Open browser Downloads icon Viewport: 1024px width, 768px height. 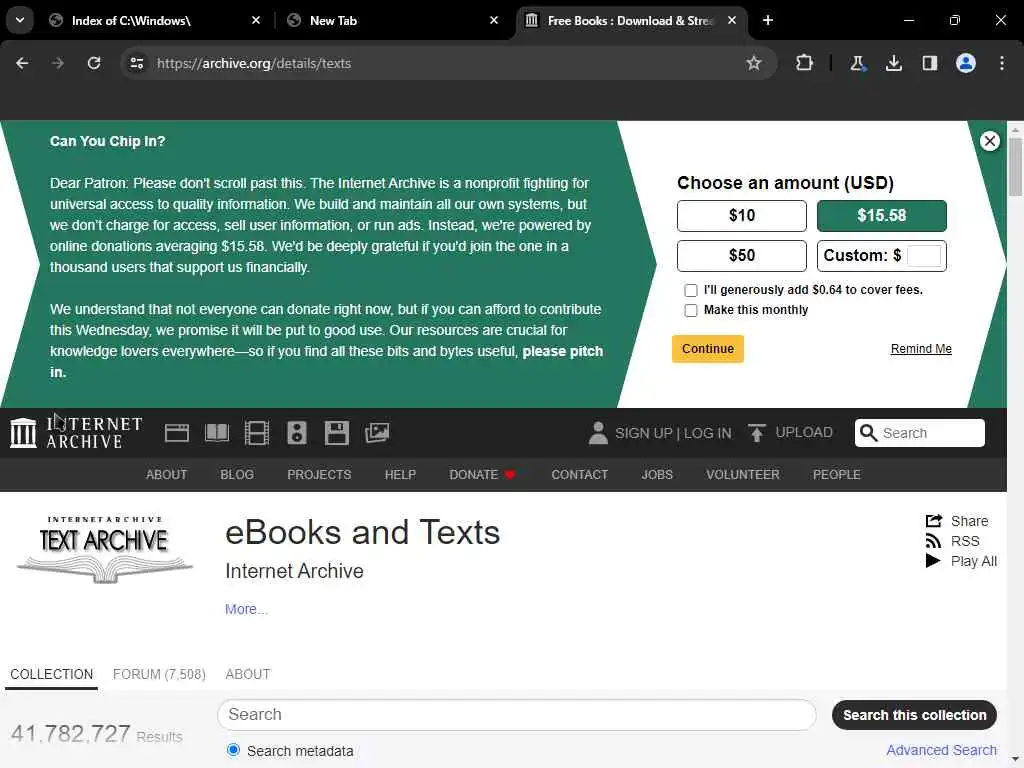click(893, 63)
